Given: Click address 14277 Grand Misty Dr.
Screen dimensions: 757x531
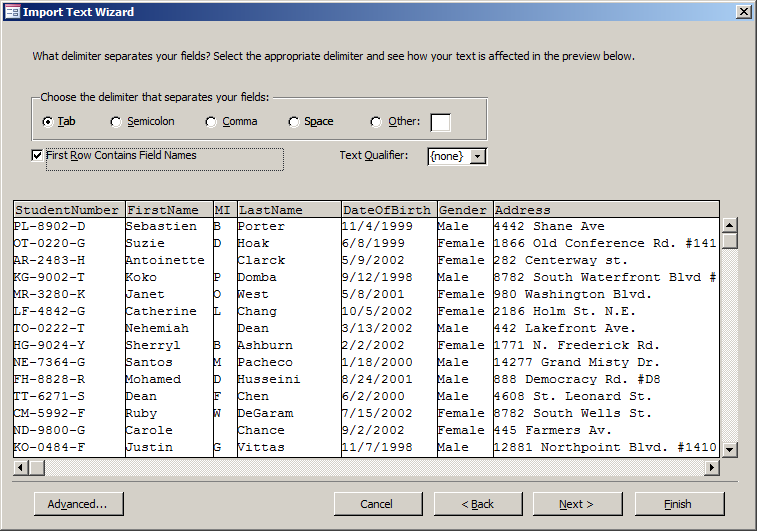Looking at the screenshot, I should (x=577, y=362).
